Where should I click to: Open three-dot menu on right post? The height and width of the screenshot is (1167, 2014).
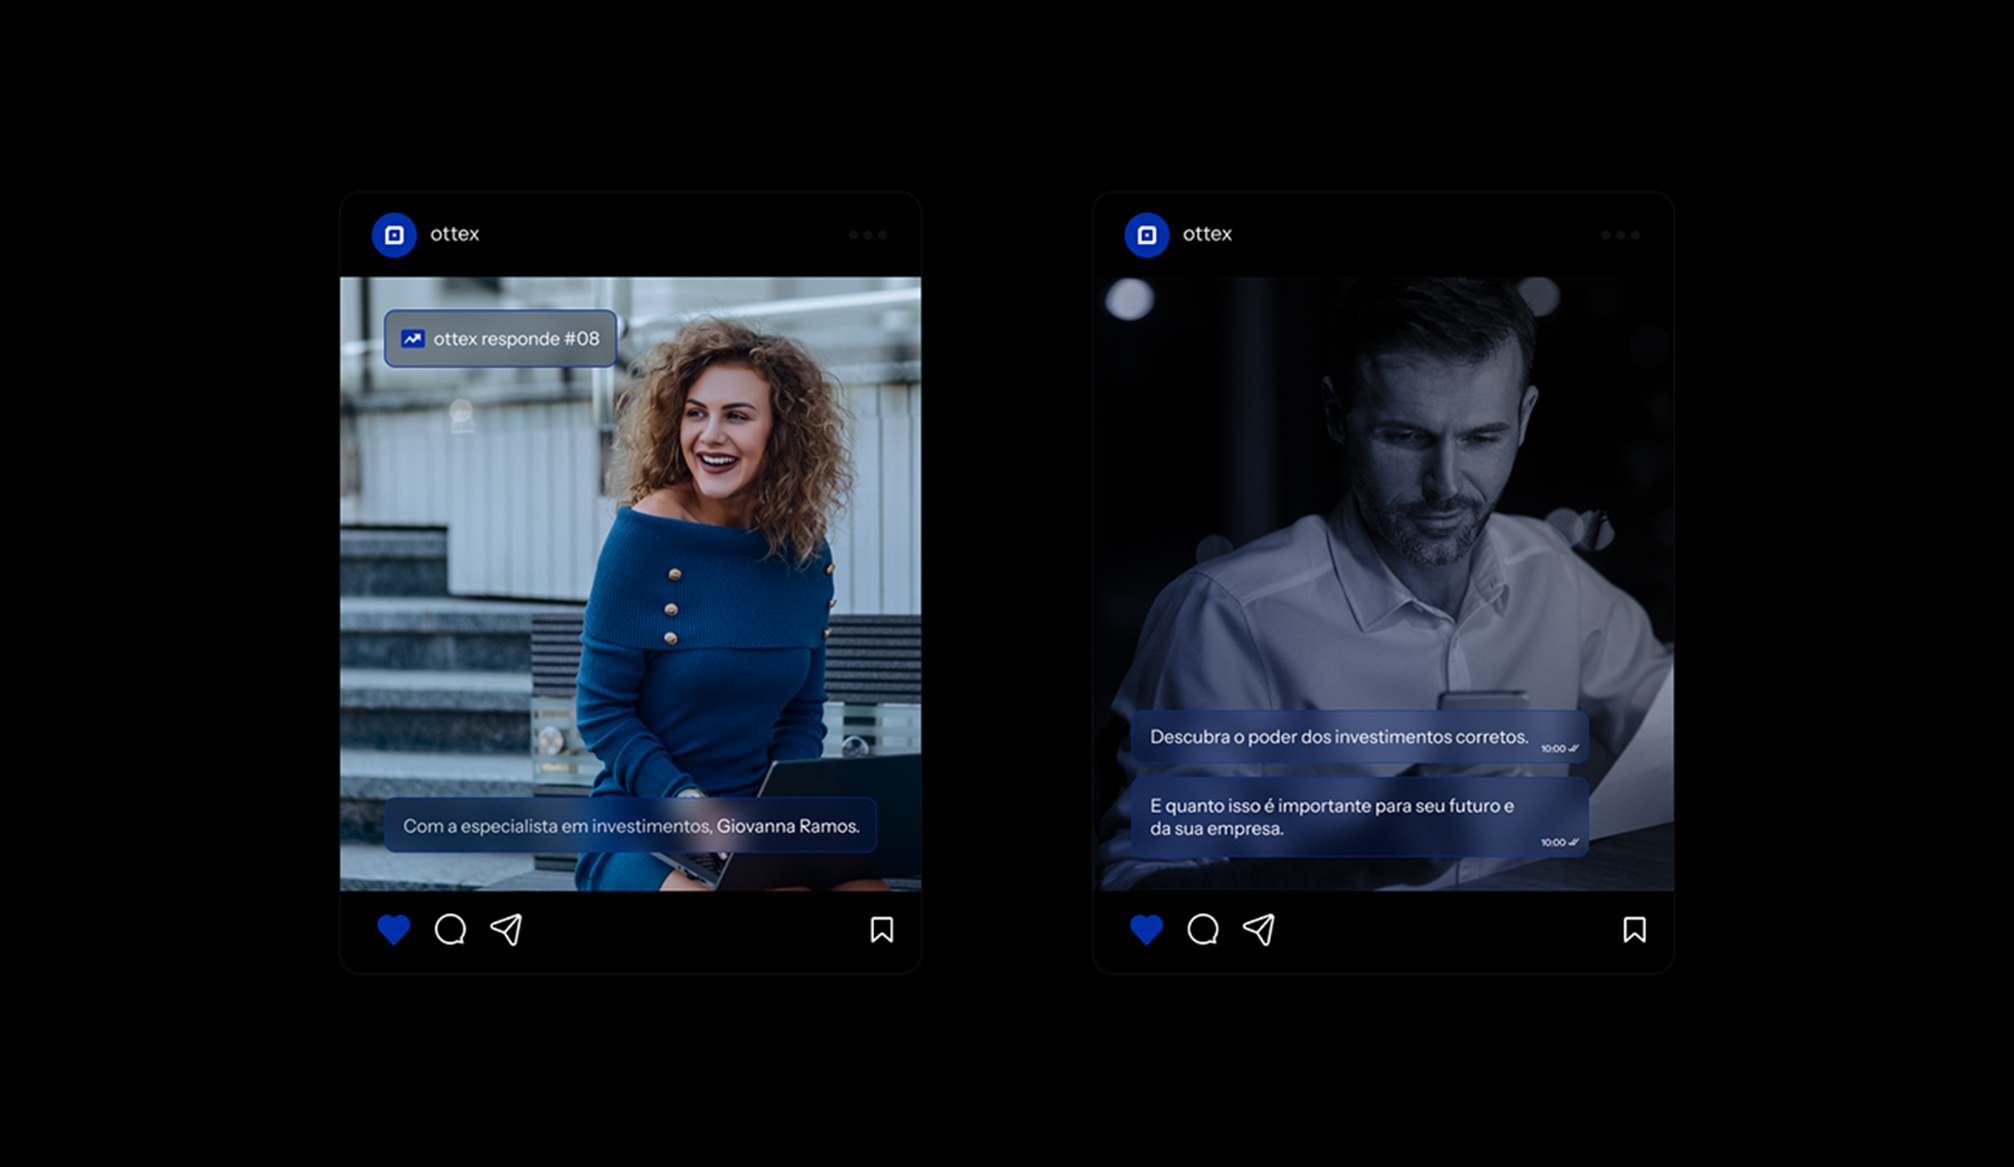tap(1620, 235)
